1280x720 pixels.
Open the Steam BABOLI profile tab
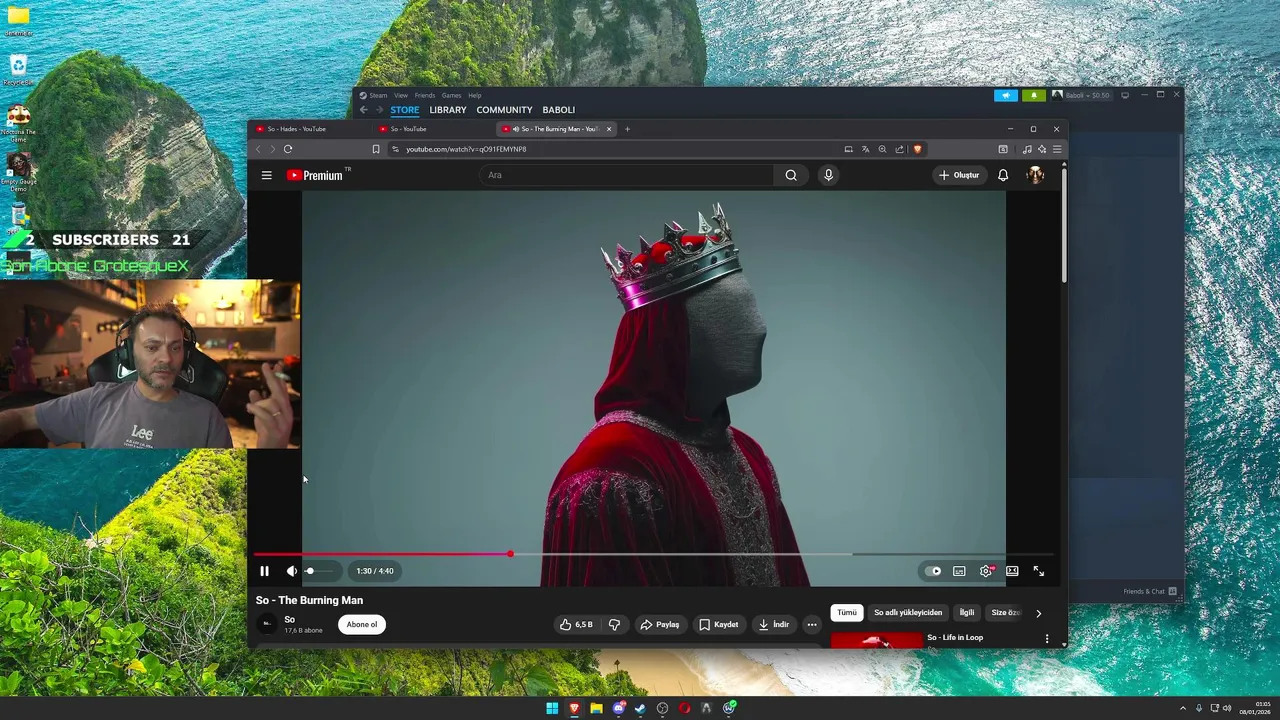[x=559, y=110]
